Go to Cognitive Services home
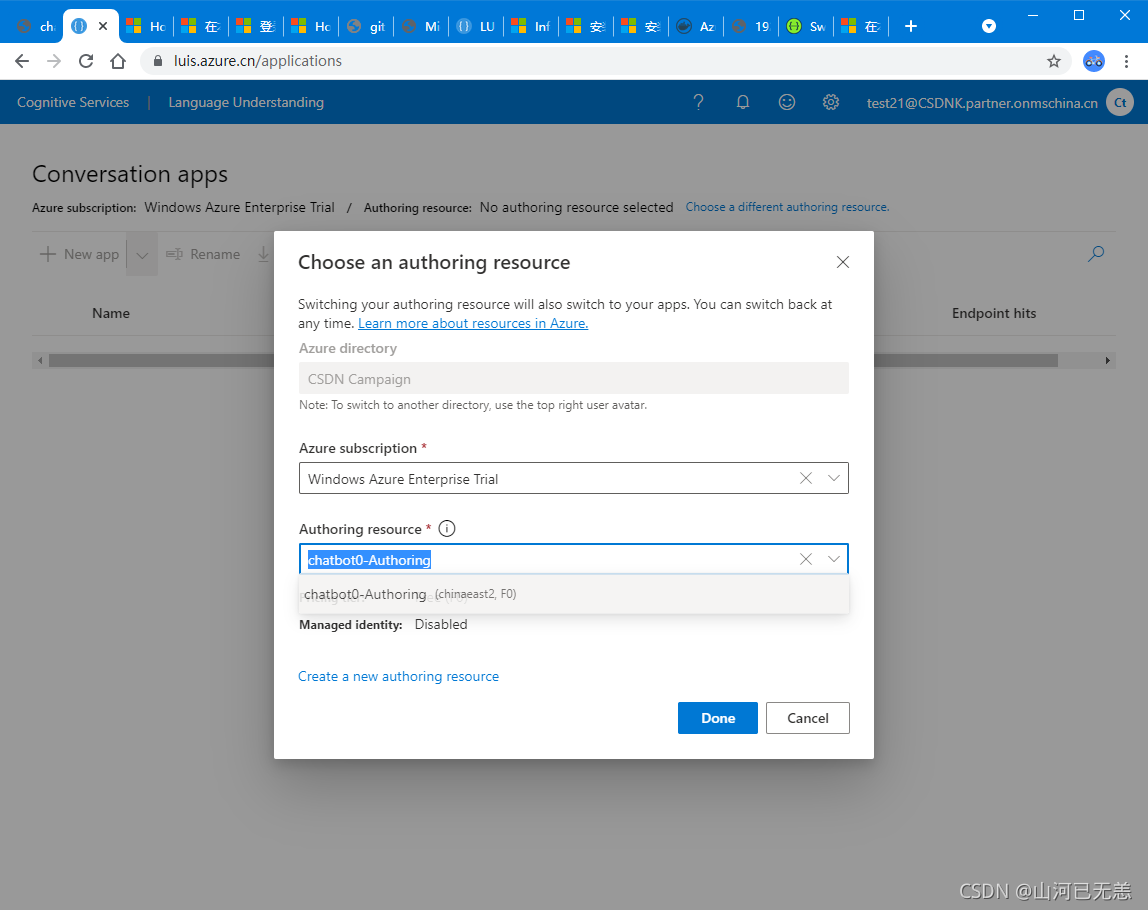This screenshot has height=910, width=1148. tap(73, 102)
